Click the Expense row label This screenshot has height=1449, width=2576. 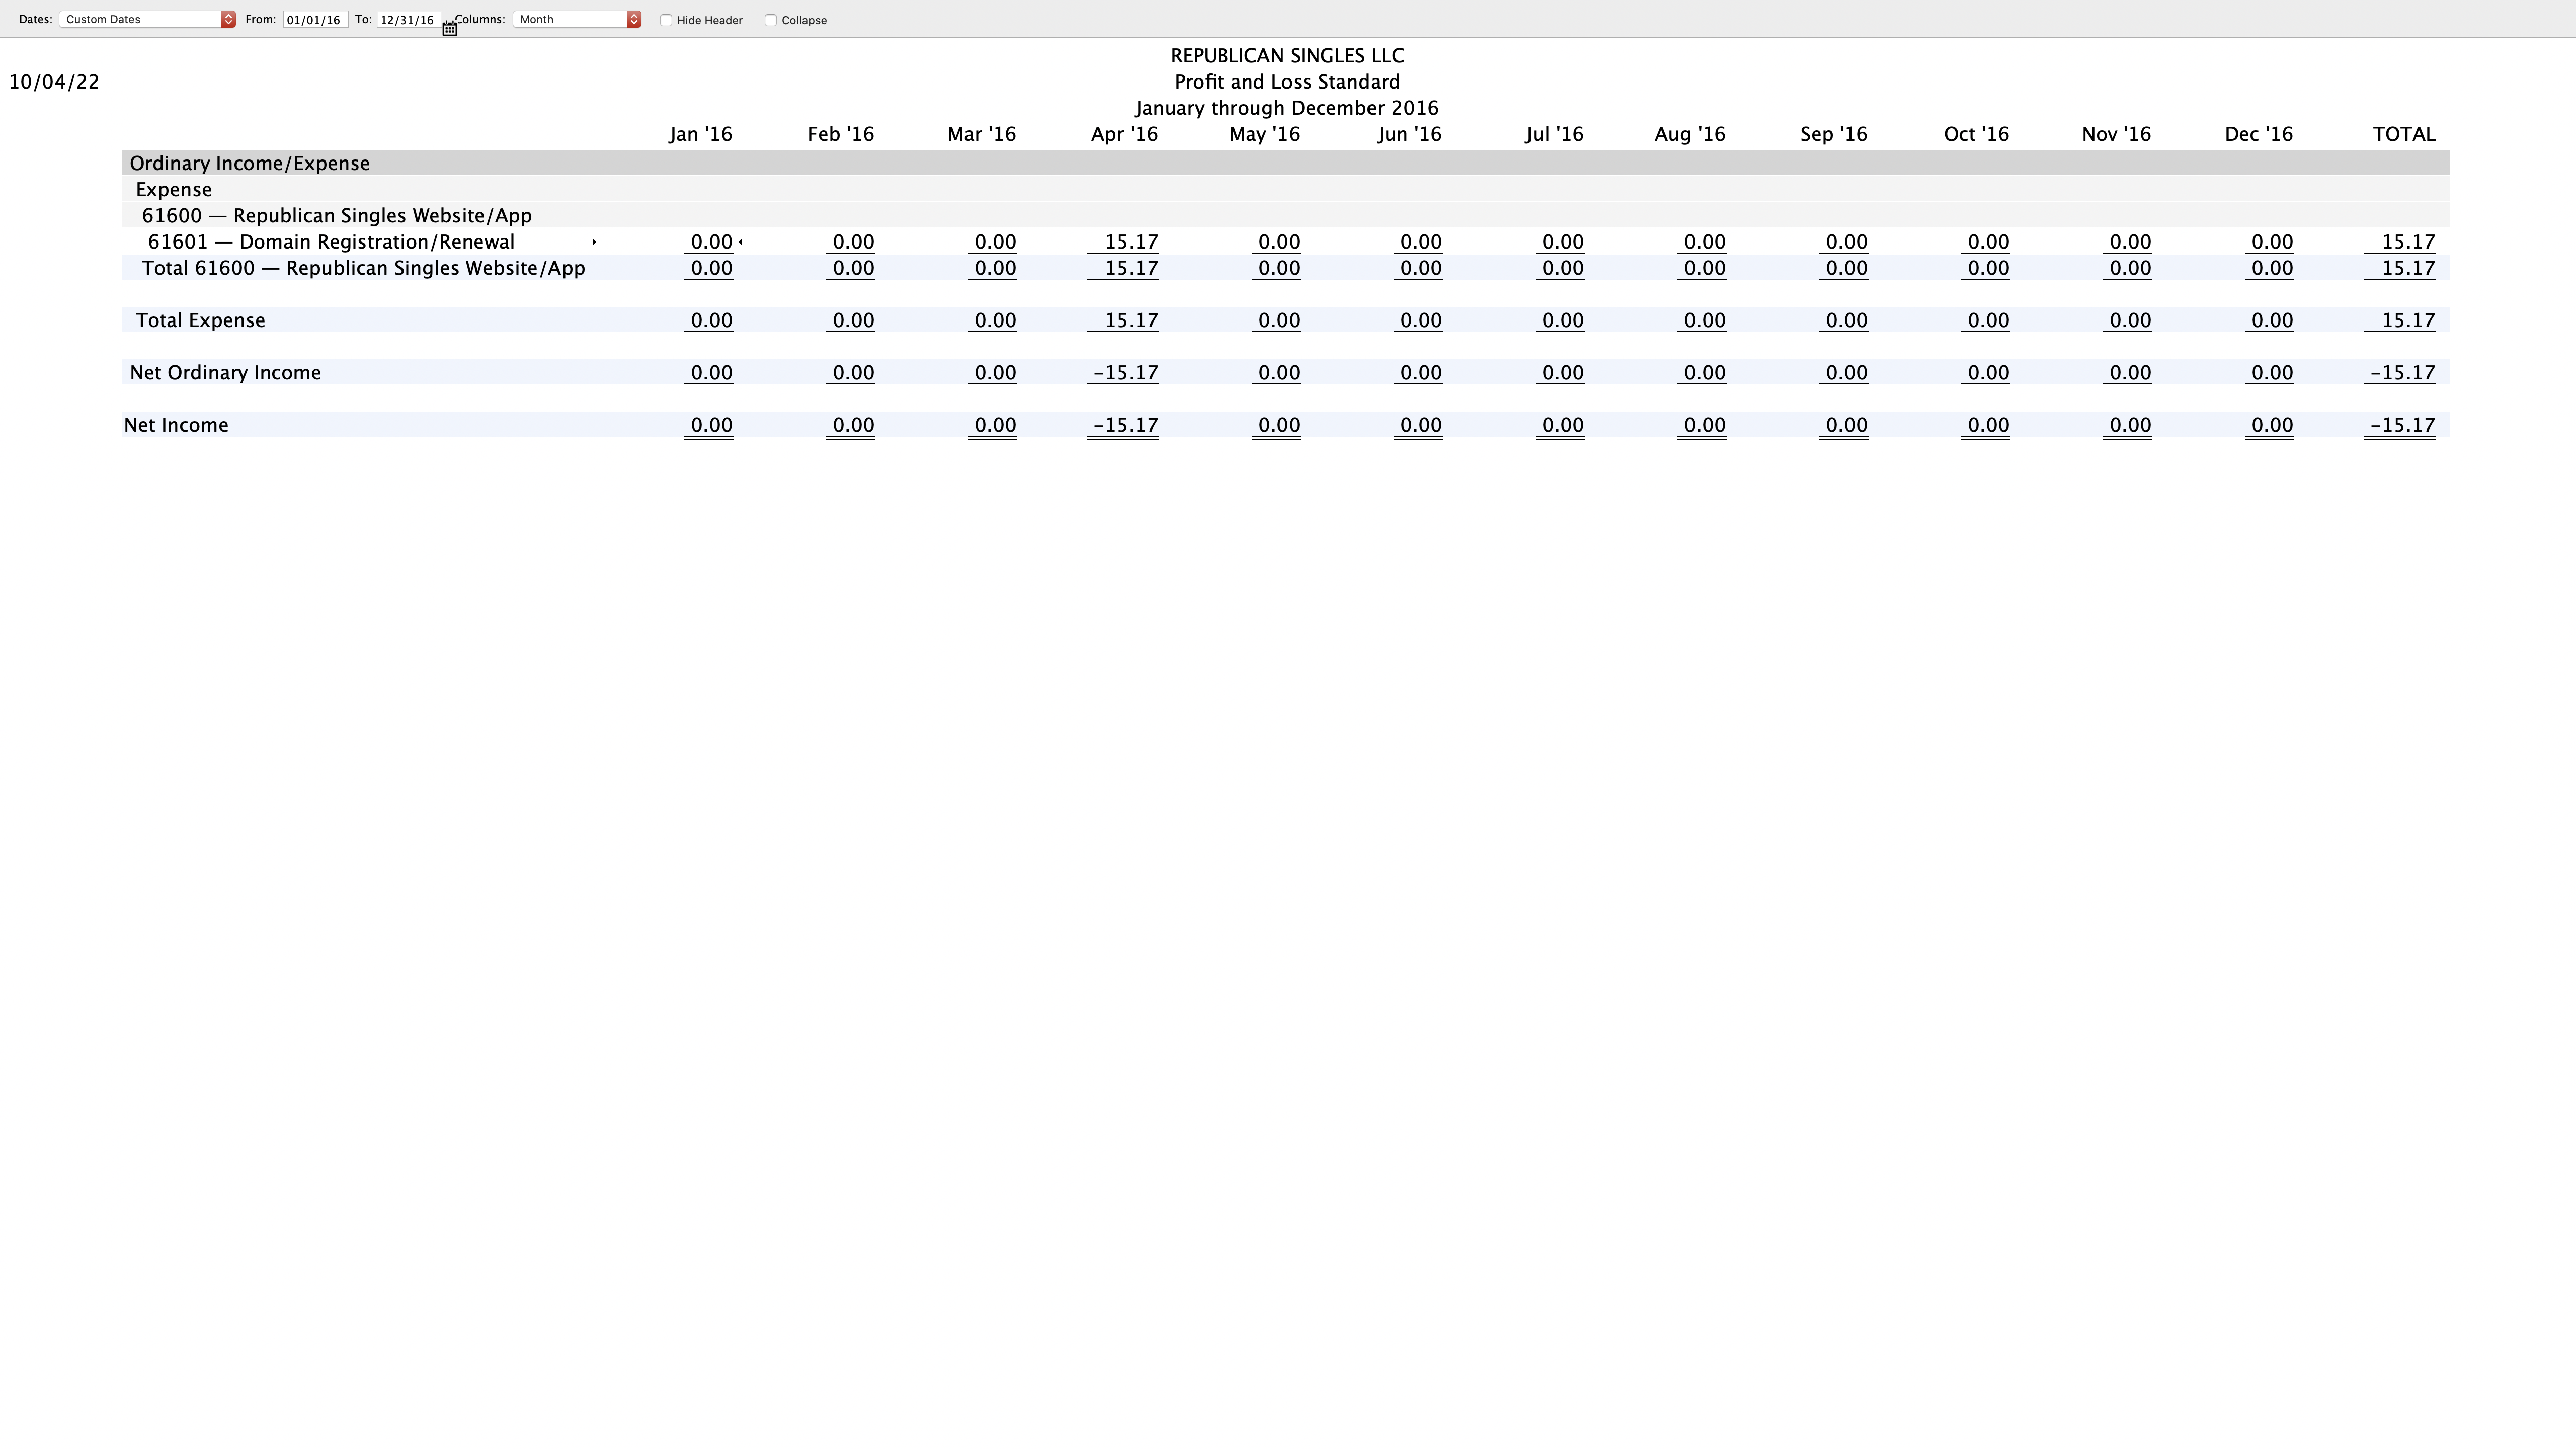(174, 190)
